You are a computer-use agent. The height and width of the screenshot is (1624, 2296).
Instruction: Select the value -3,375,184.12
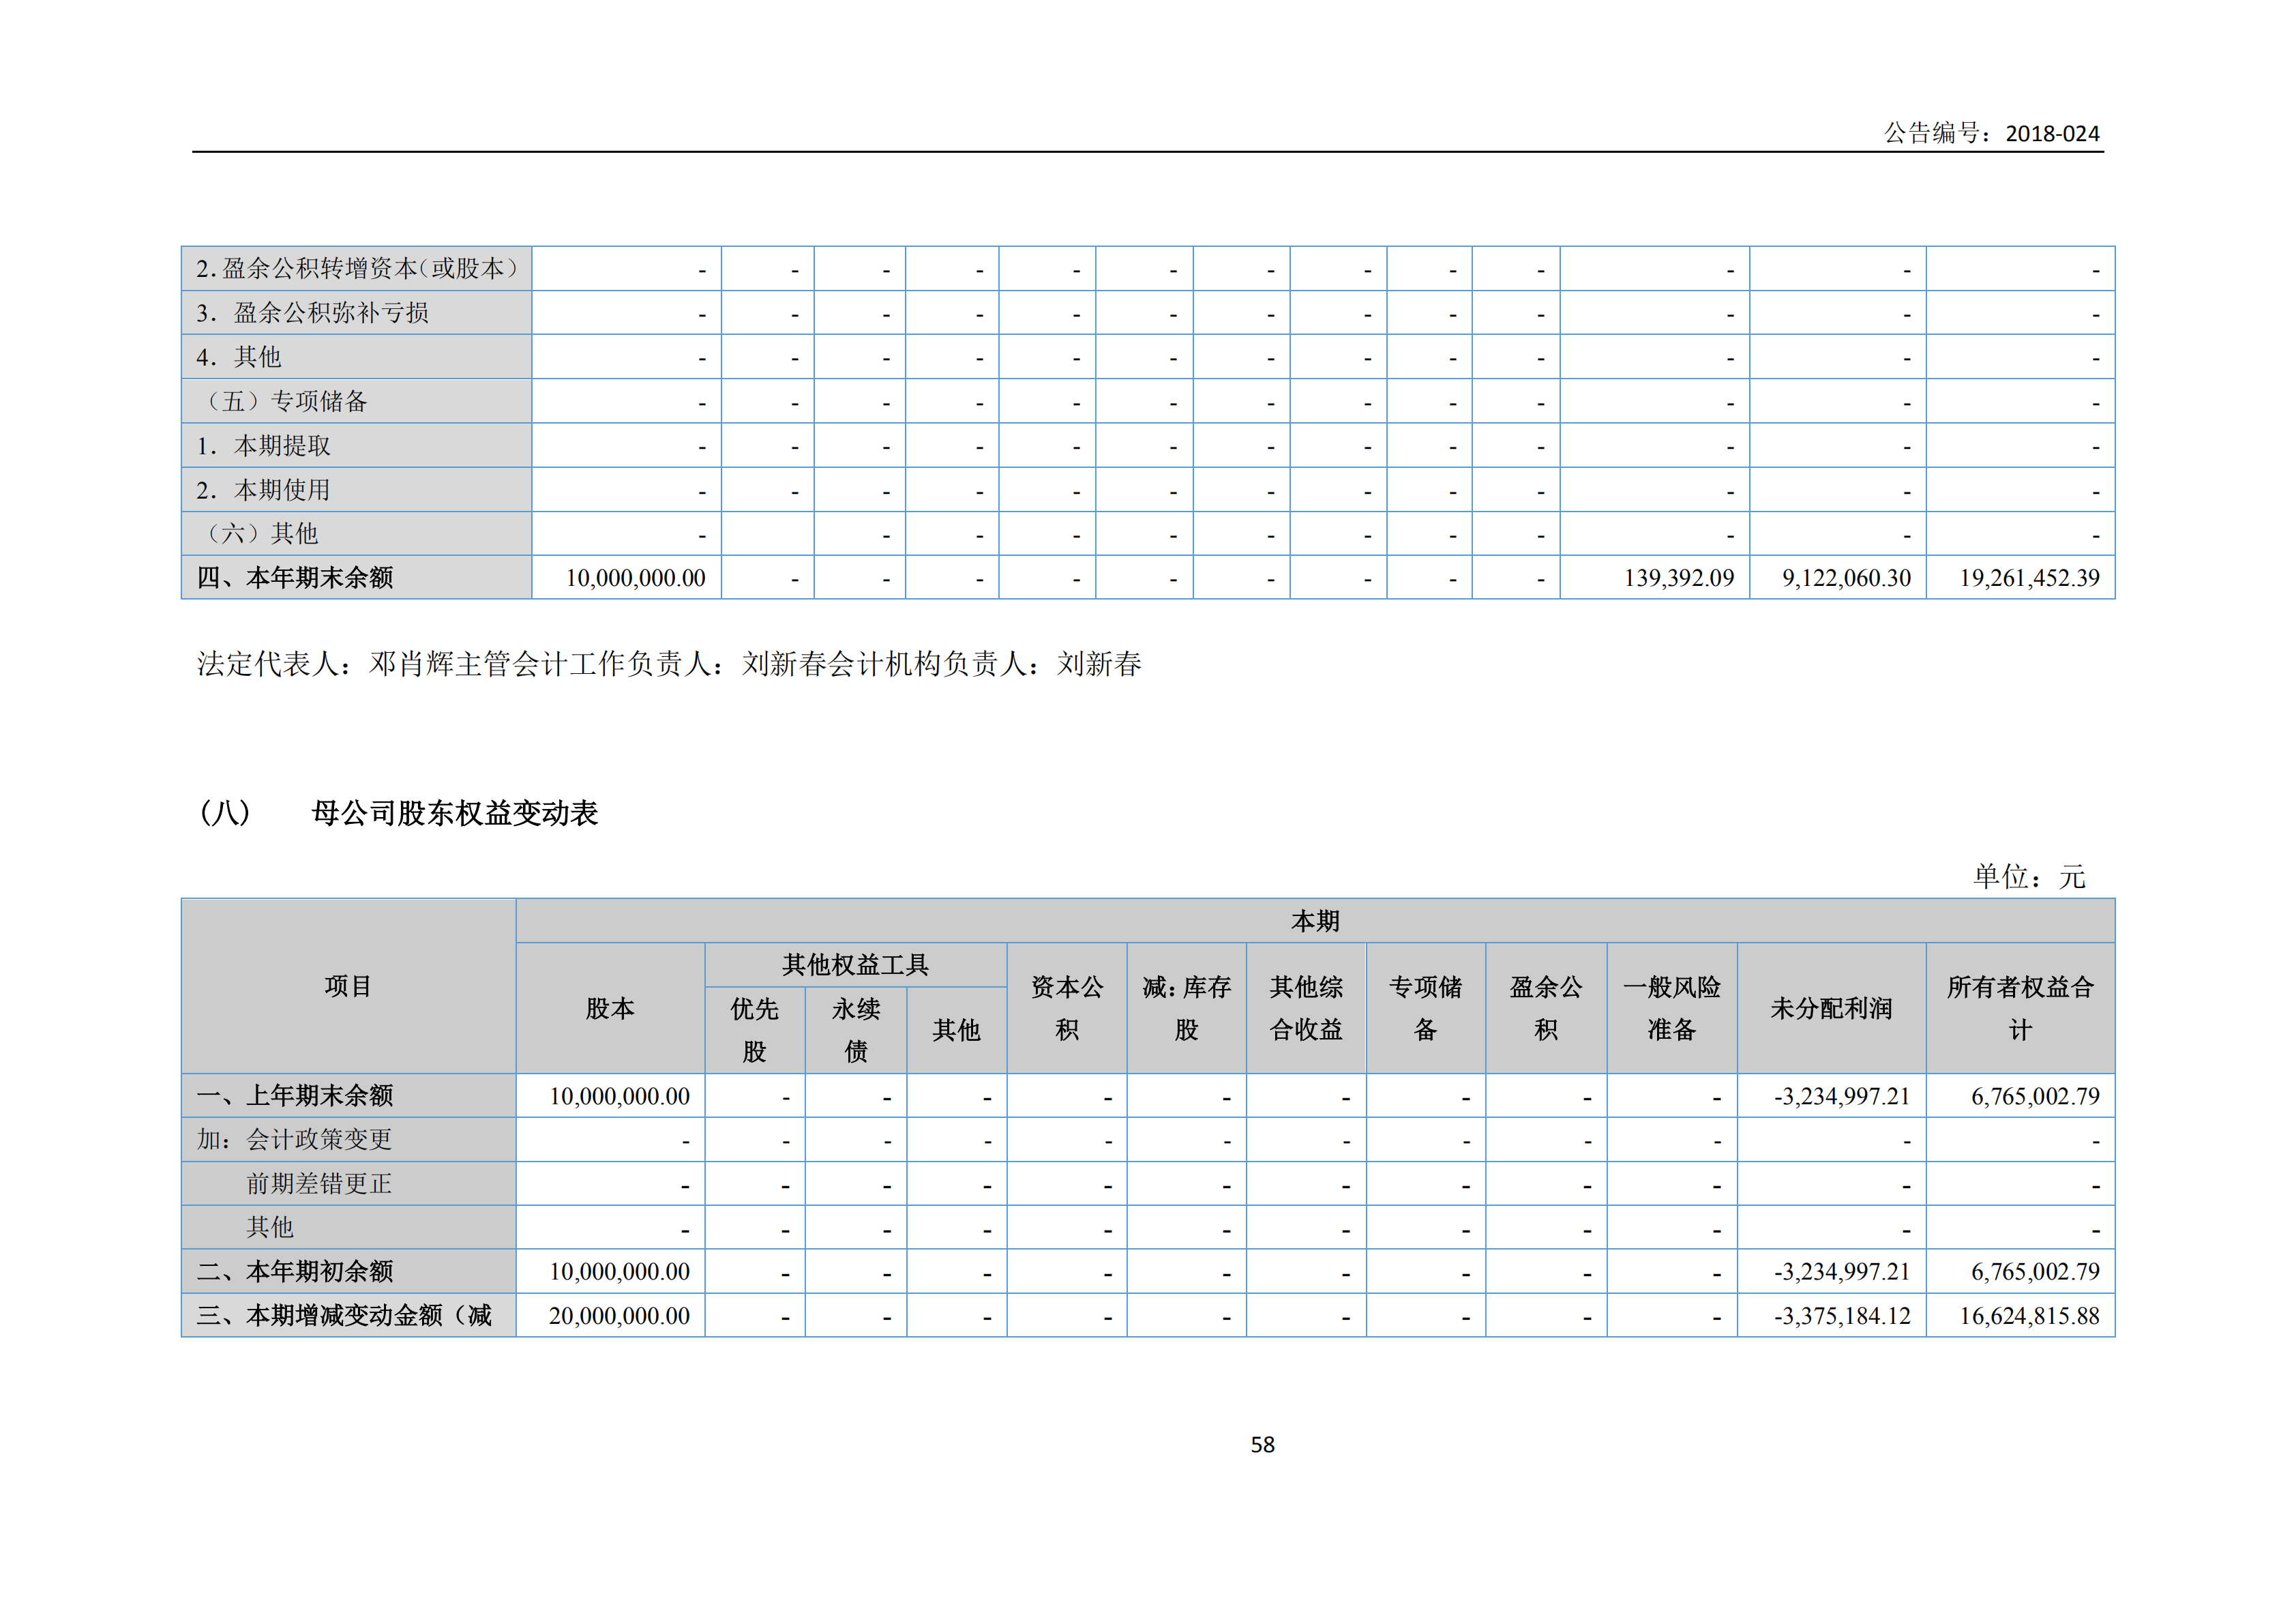coord(1842,1316)
